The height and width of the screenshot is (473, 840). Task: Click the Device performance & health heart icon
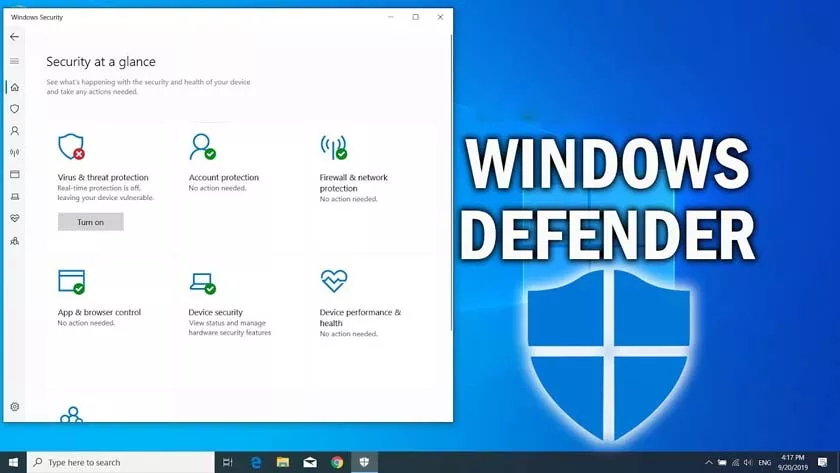(334, 281)
